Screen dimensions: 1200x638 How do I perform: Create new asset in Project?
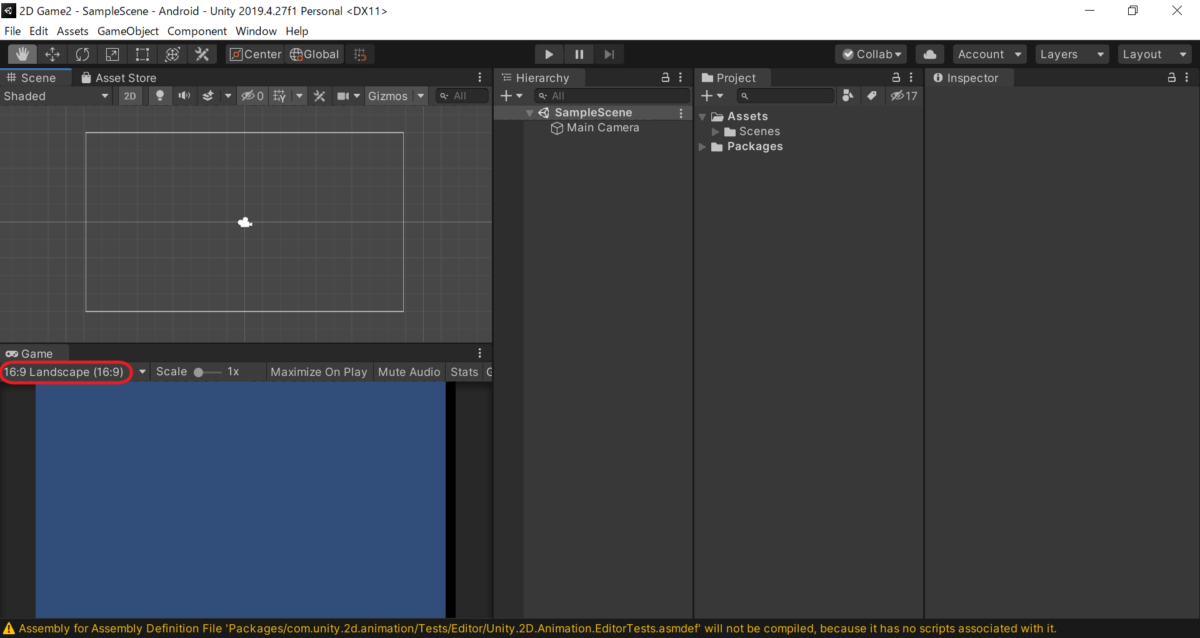(x=711, y=96)
